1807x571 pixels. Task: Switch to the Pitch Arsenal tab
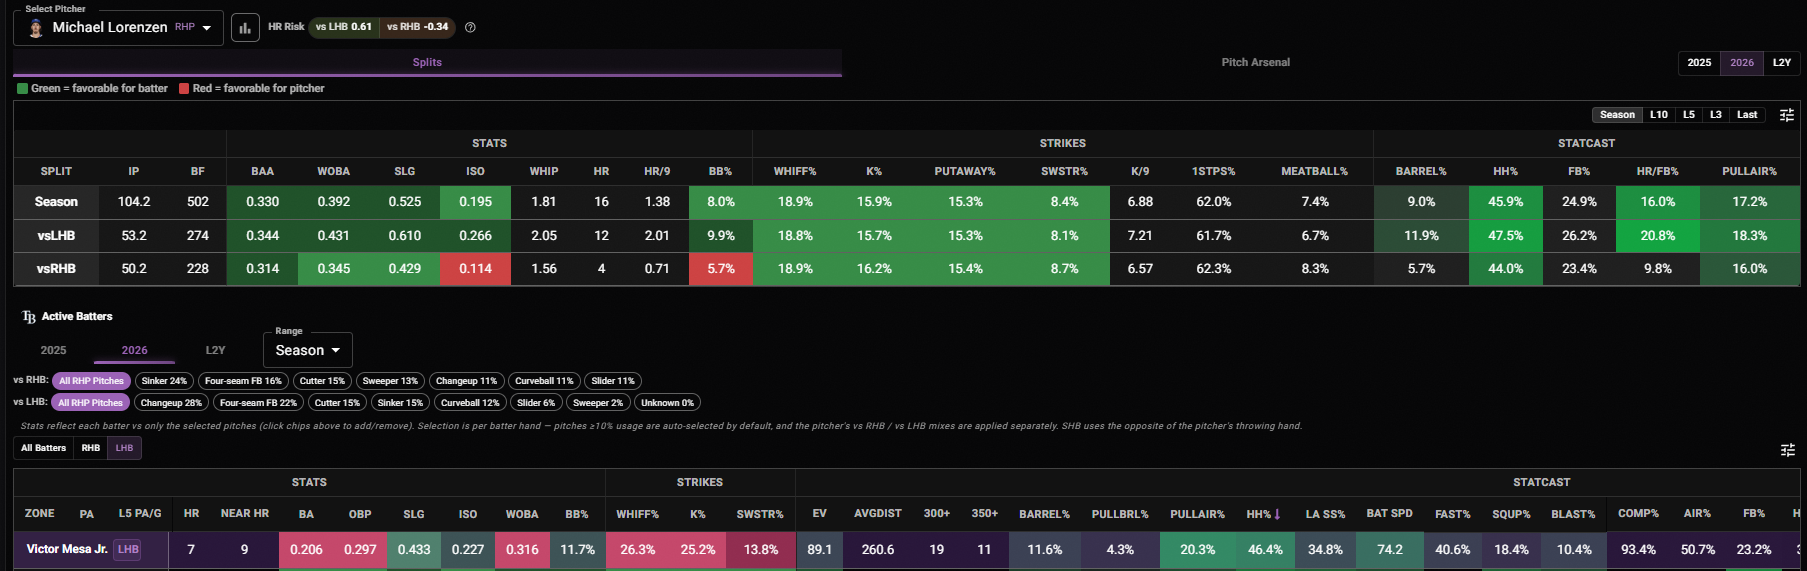[1255, 62]
